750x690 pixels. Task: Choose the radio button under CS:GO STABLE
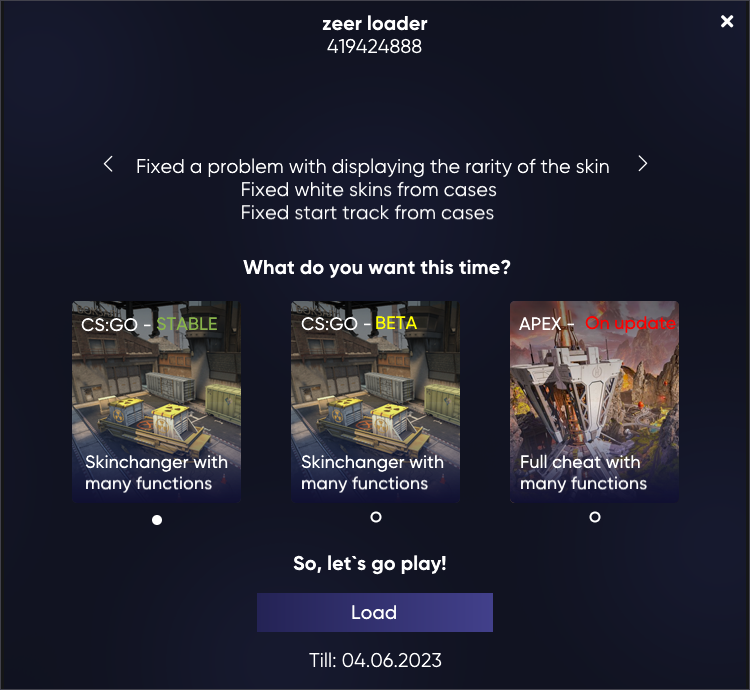157,520
